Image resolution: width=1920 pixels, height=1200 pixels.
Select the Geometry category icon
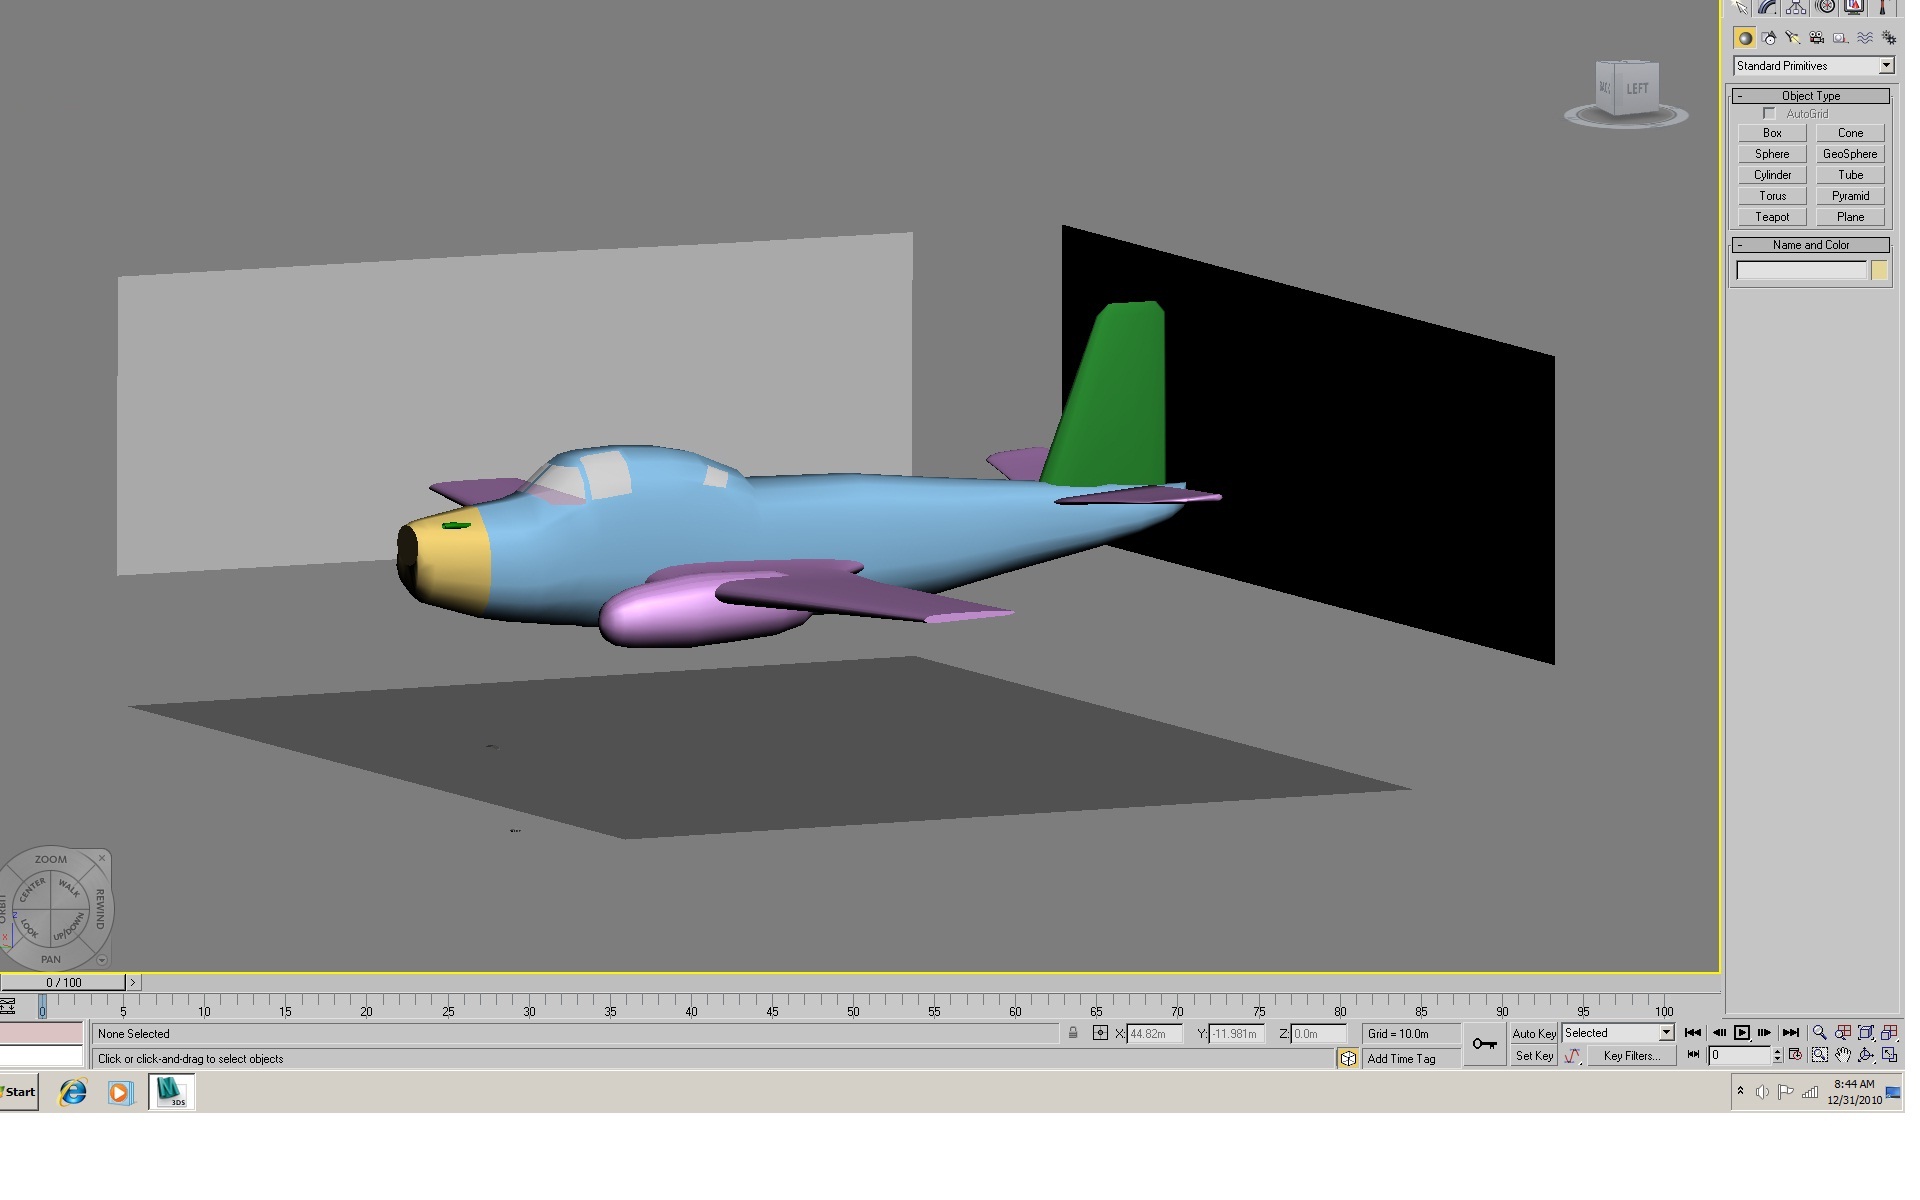tap(1745, 38)
